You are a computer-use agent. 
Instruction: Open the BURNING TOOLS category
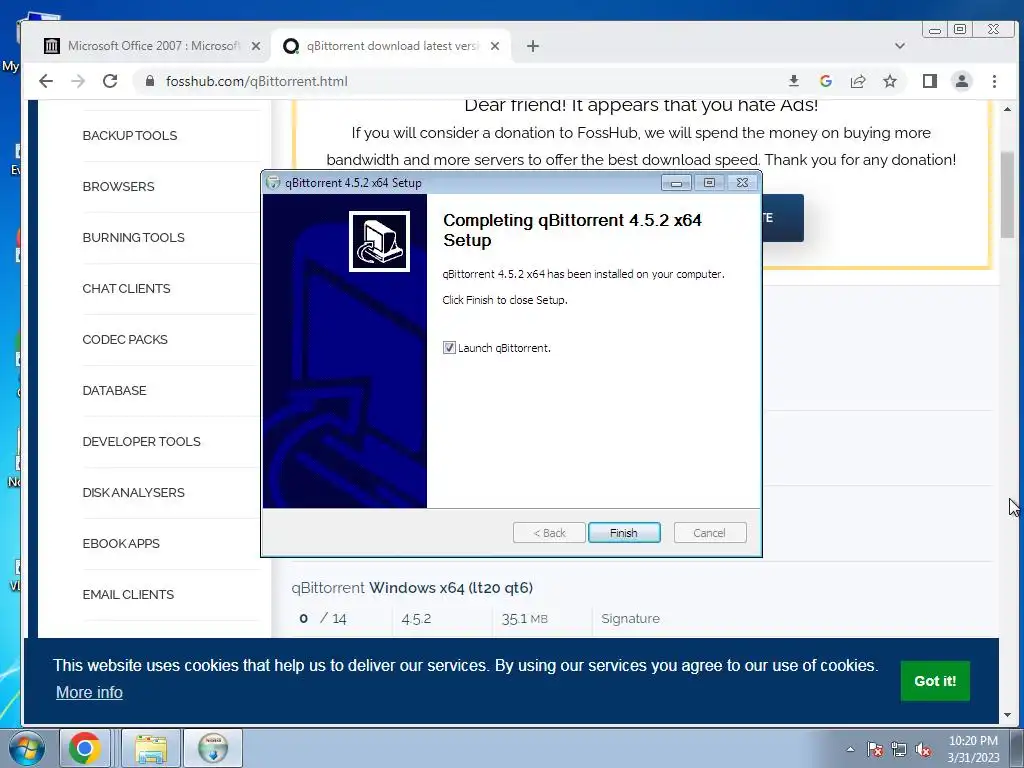(133, 238)
